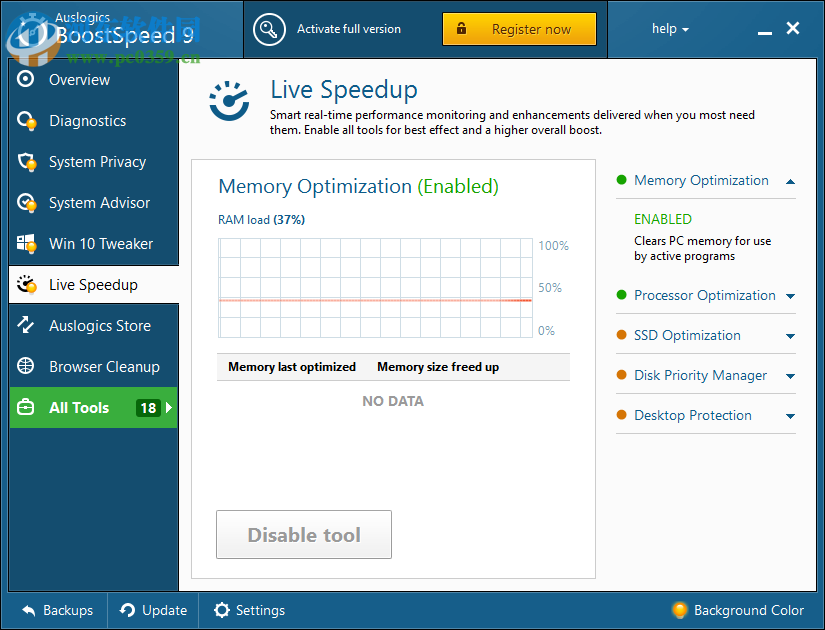Click Disable tool for Memory Optimization

(303, 534)
